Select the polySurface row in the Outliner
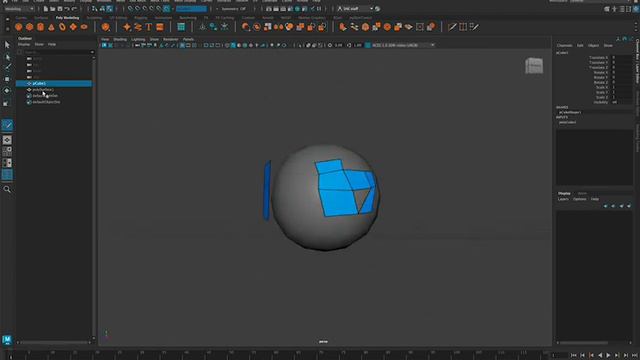This screenshot has width=640, height=360. [54, 89]
